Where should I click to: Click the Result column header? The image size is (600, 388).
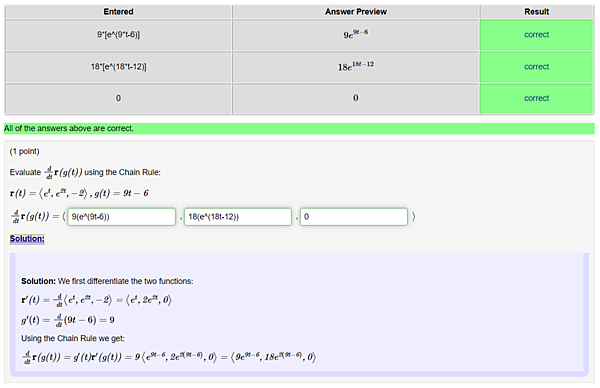536,12
